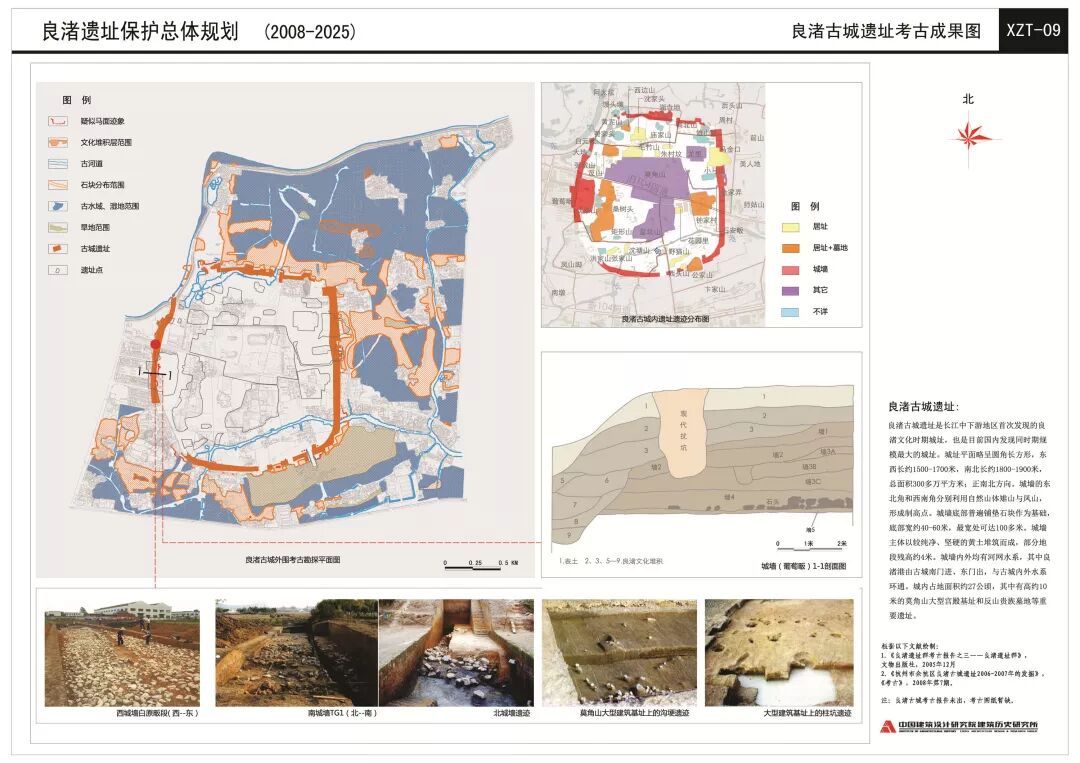Click the 现代扰坑 label in the section drawing

[683, 430]
